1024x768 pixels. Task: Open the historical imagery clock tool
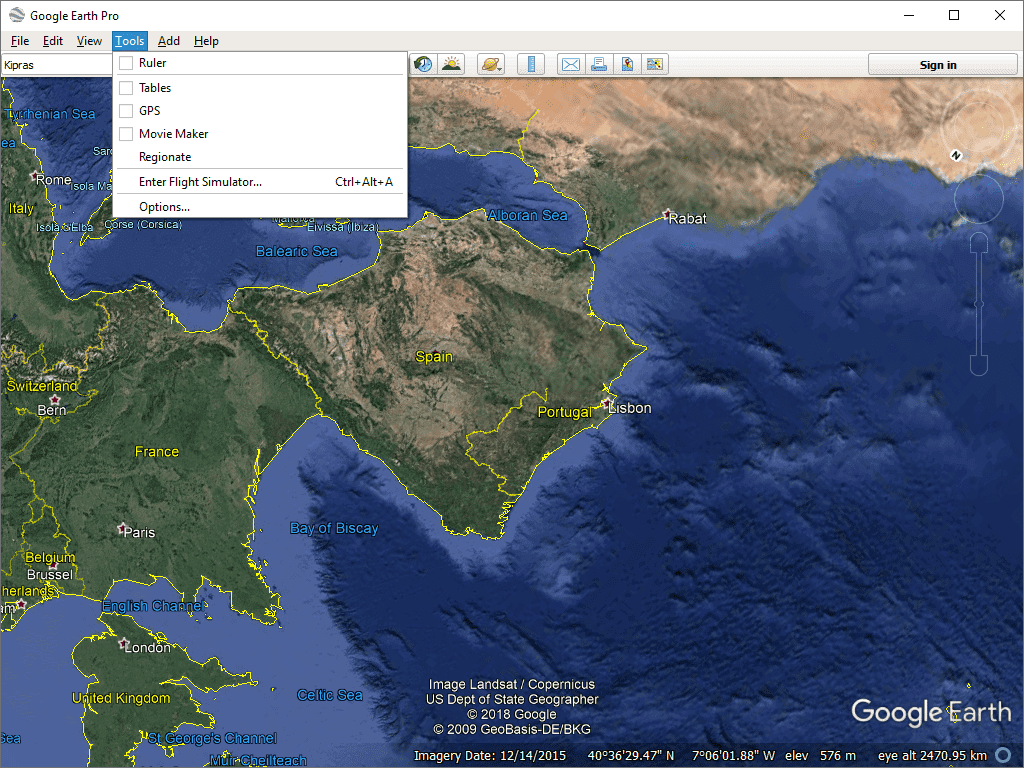pyautogui.click(x=423, y=64)
